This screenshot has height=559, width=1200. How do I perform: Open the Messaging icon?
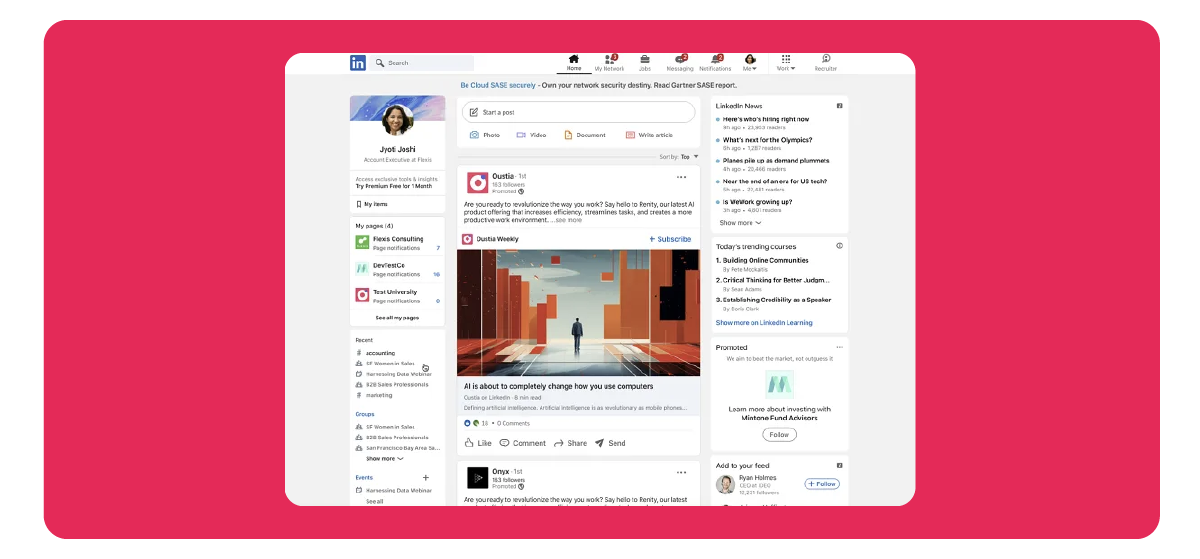pyautogui.click(x=680, y=59)
